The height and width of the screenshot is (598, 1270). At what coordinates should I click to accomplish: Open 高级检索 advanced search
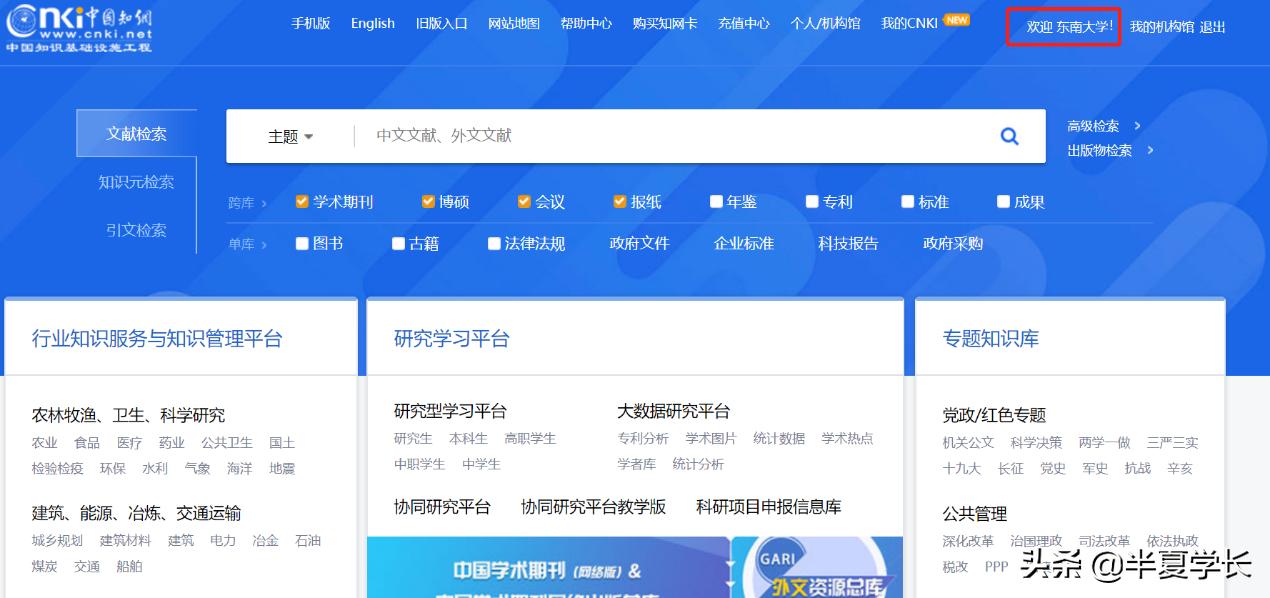click(1093, 126)
